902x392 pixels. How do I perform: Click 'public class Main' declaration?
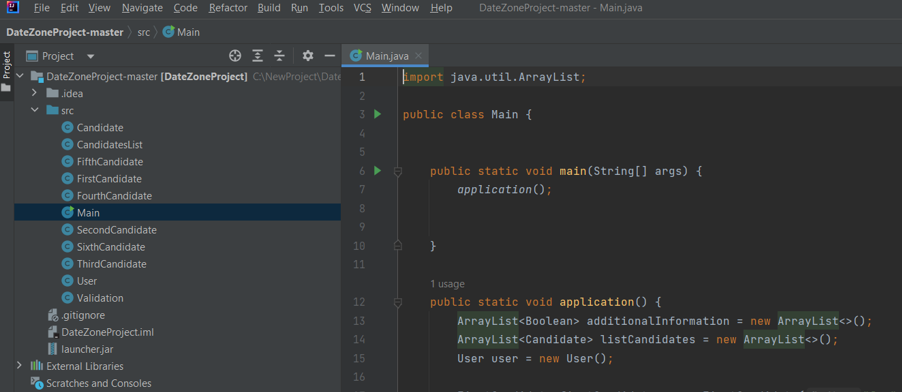click(467, 115)
